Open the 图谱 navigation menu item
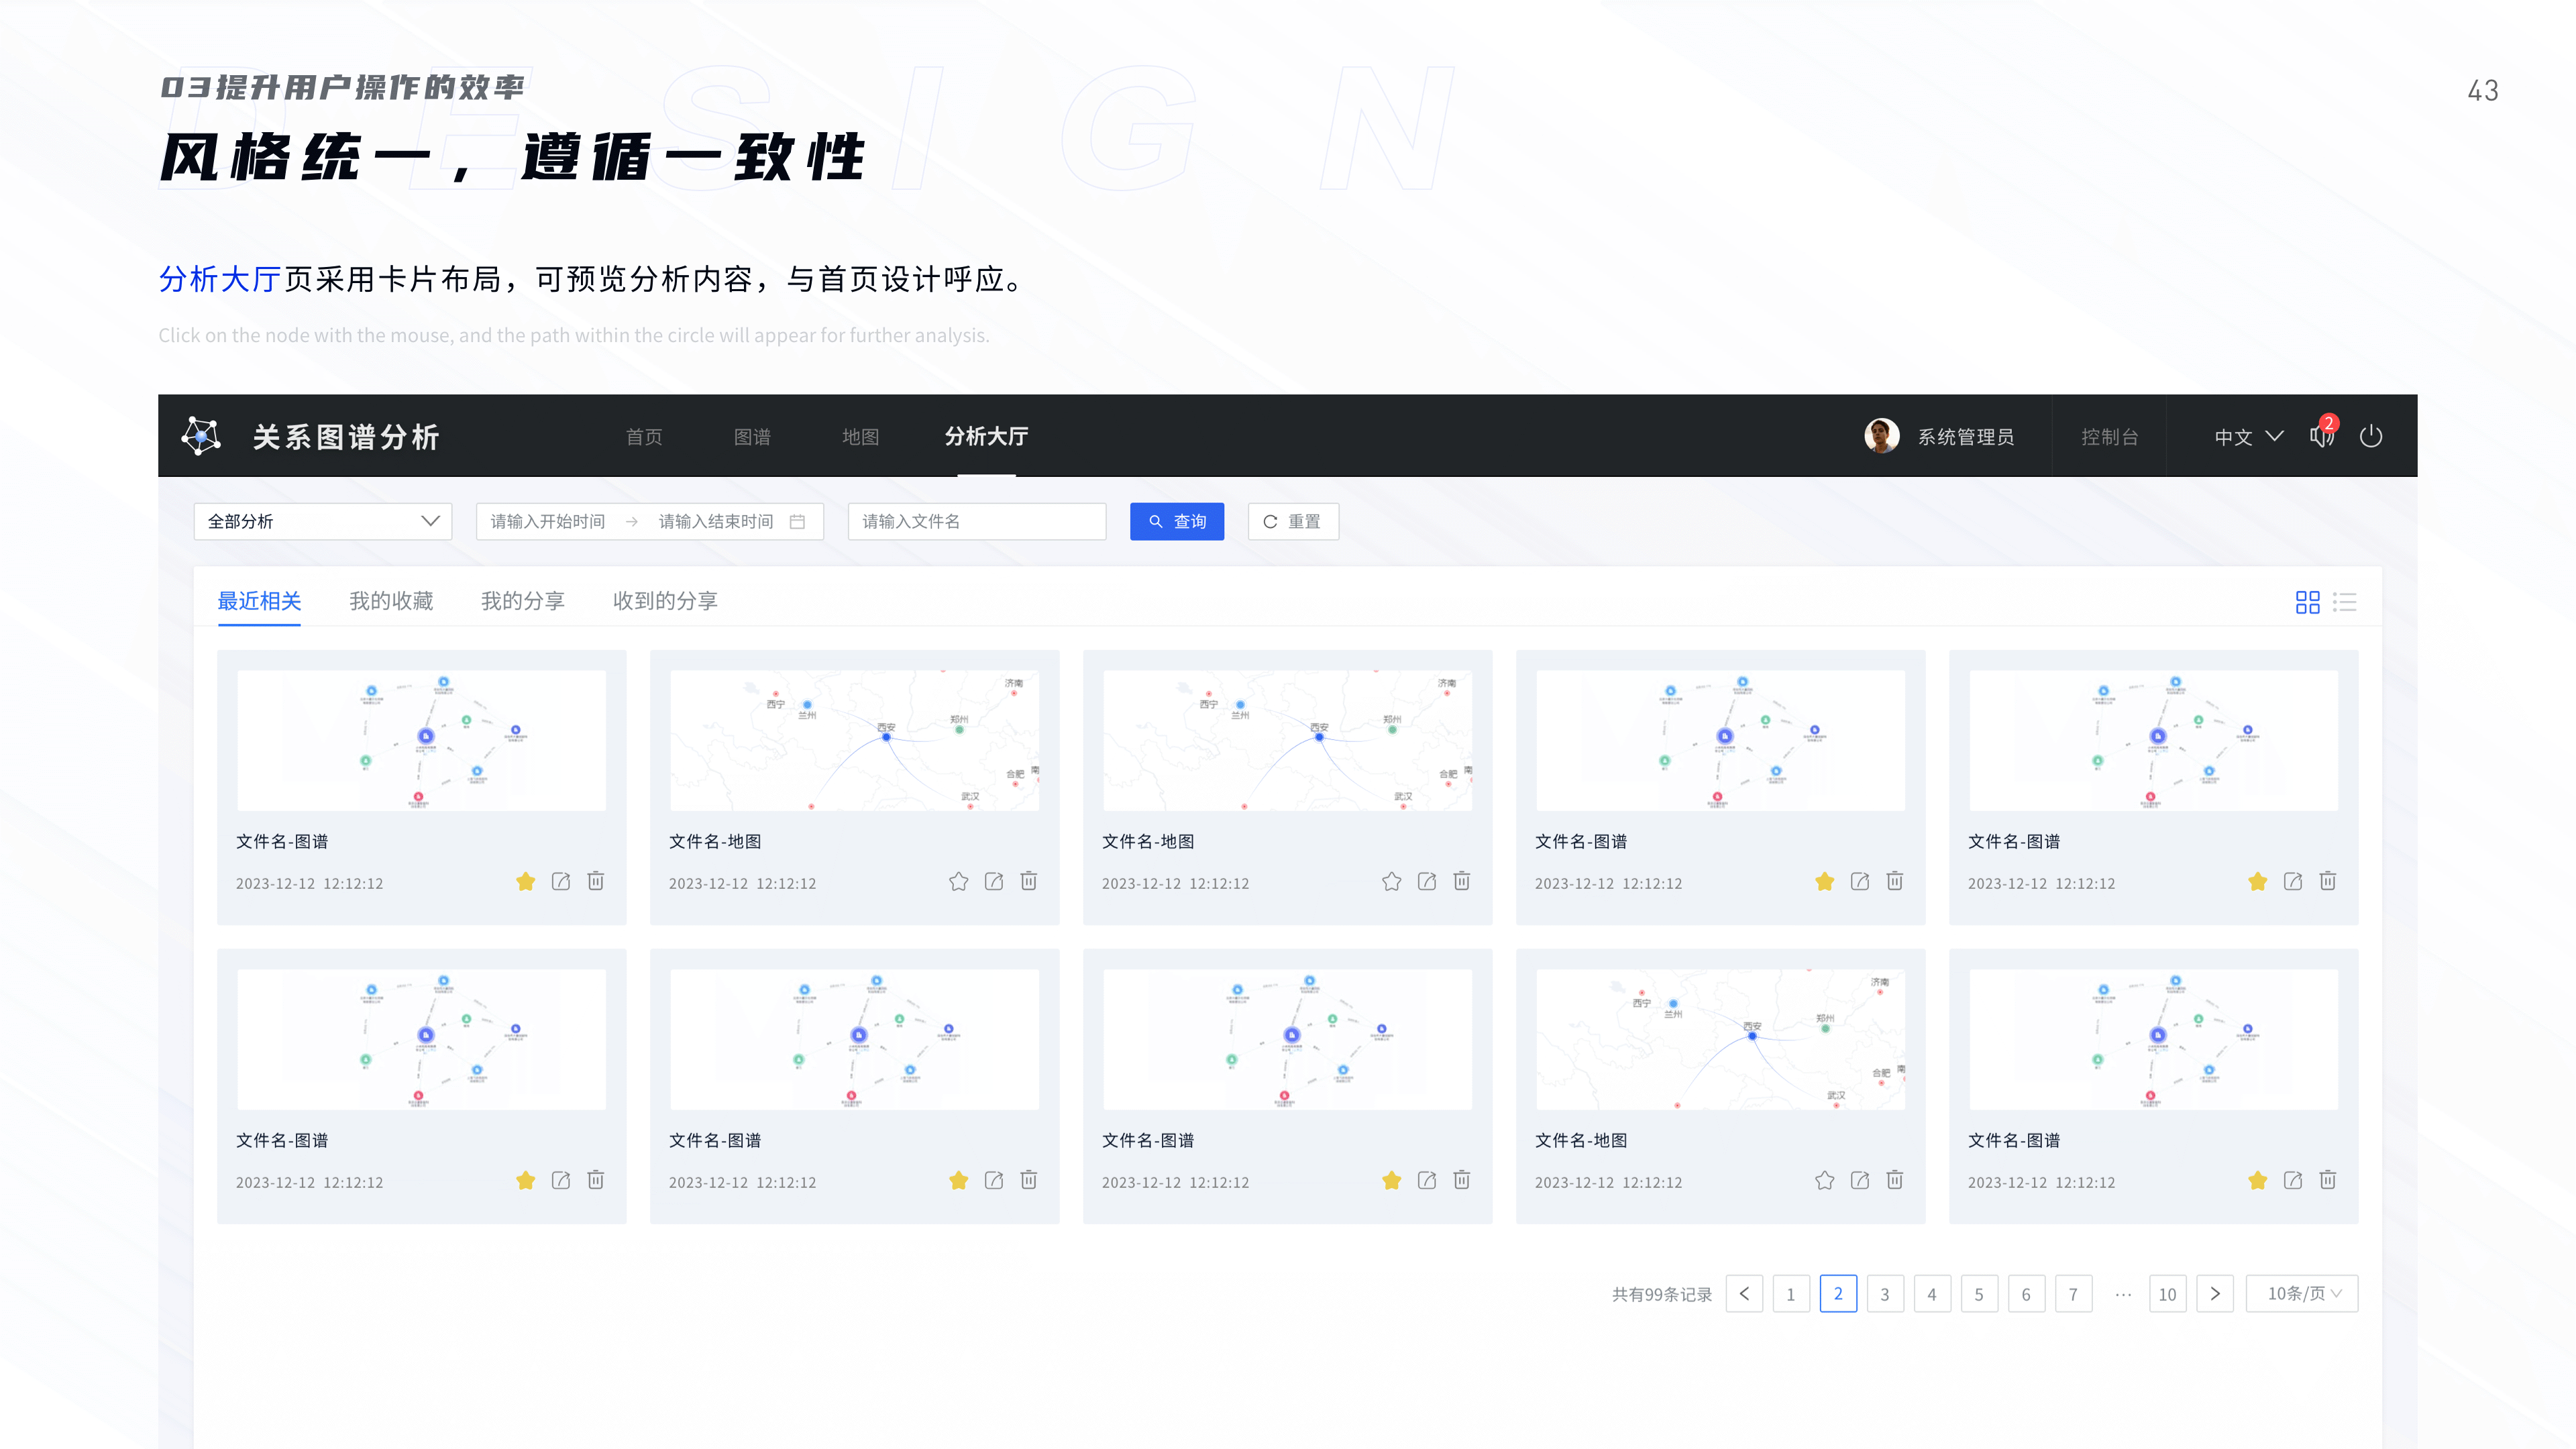The height and width of the screenshot is (1449, 2576). [752, 437]
